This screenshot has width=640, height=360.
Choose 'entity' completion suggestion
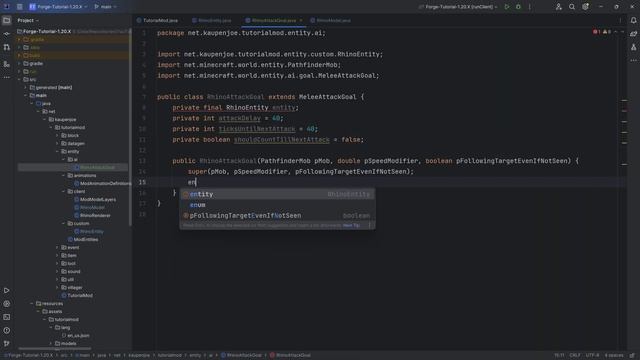tap(278, 194)
